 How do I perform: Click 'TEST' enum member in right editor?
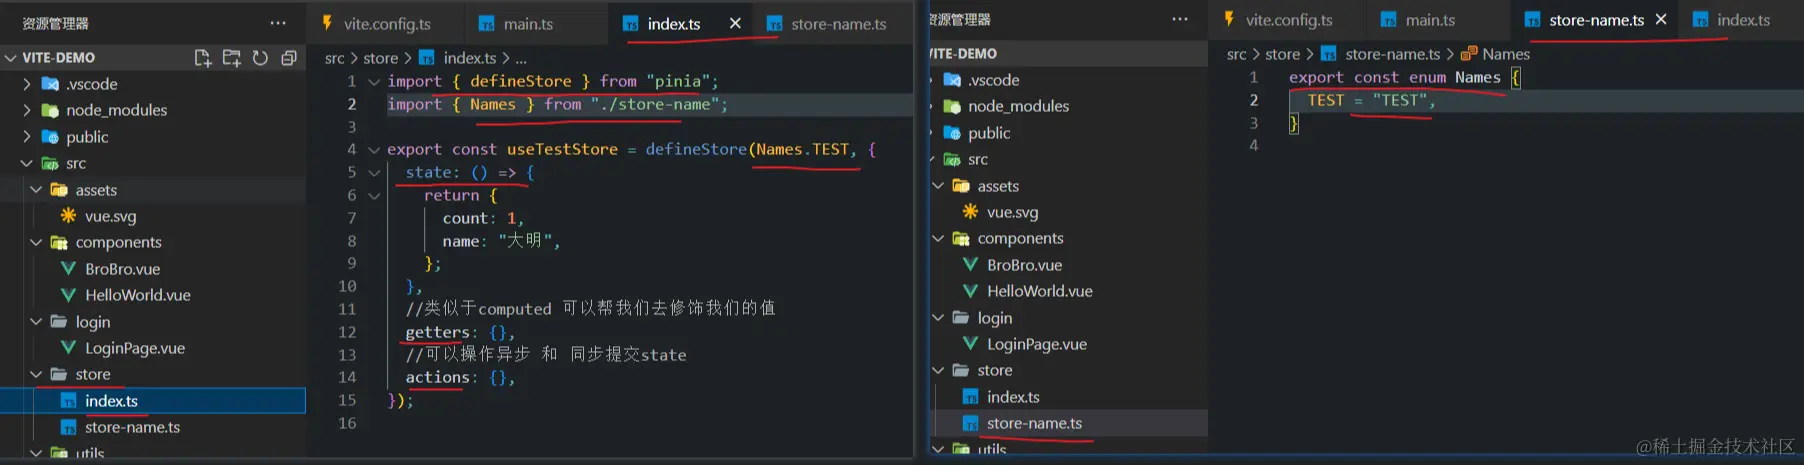click(1325, 100)
